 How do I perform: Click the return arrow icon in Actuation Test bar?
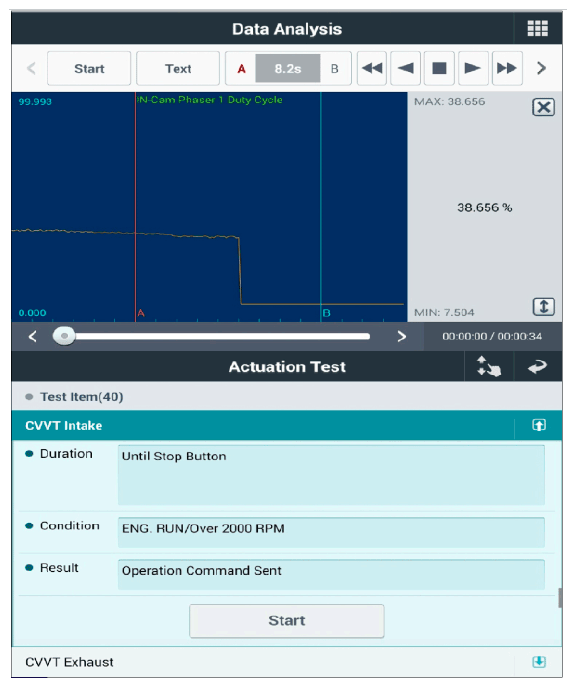537,366
